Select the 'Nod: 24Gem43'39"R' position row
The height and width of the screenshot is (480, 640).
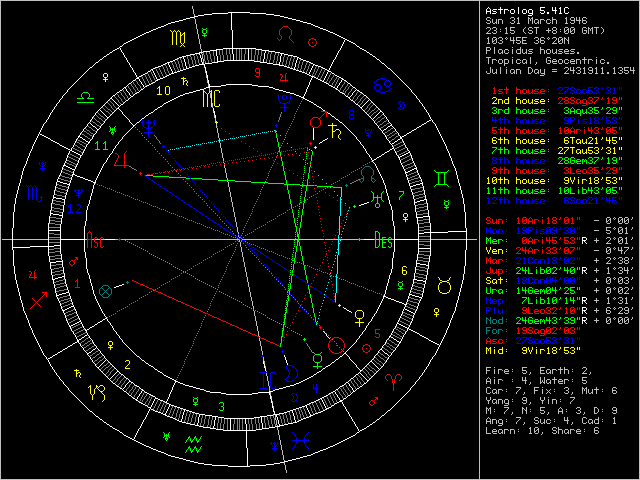(x=560, y=321)
